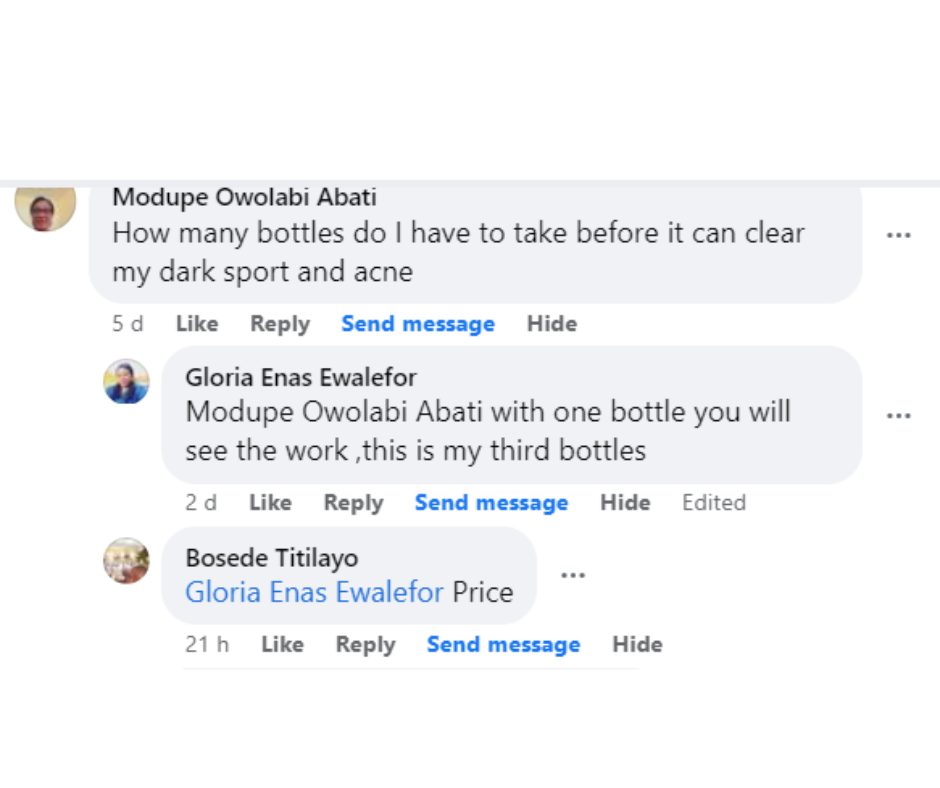This screenshot has height=788, width=940.
Task: Send message to Modupe Owolabi Abati
Action: 418,324
